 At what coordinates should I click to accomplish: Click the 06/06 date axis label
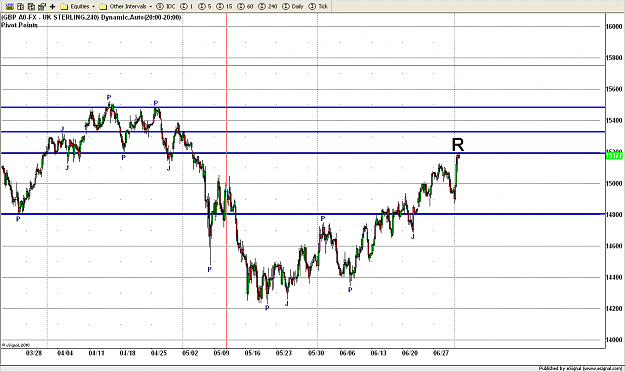coord(347,353)
